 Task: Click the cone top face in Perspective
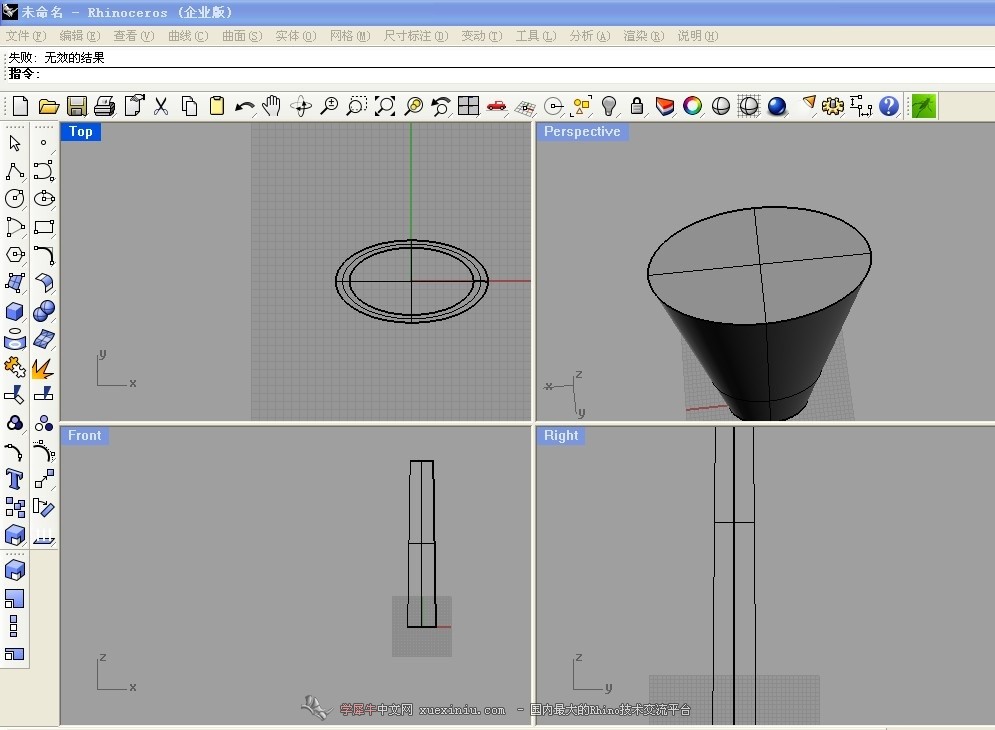pyautogui.click(x=759, y=265)
